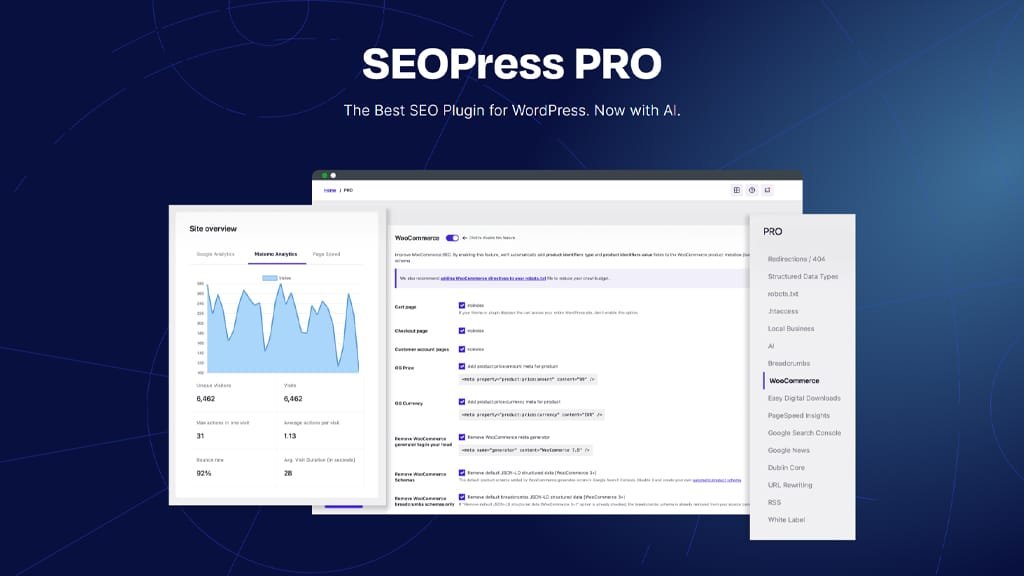The image size is (1024, 576).
Task: Toggle the OG Currency meta checkbox
Action: coord(462,402)
